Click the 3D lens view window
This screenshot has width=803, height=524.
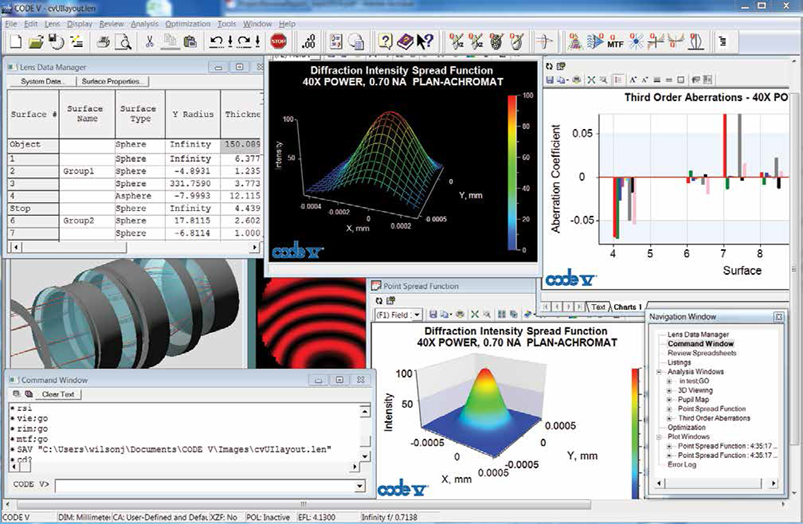(x=125, y=313)
